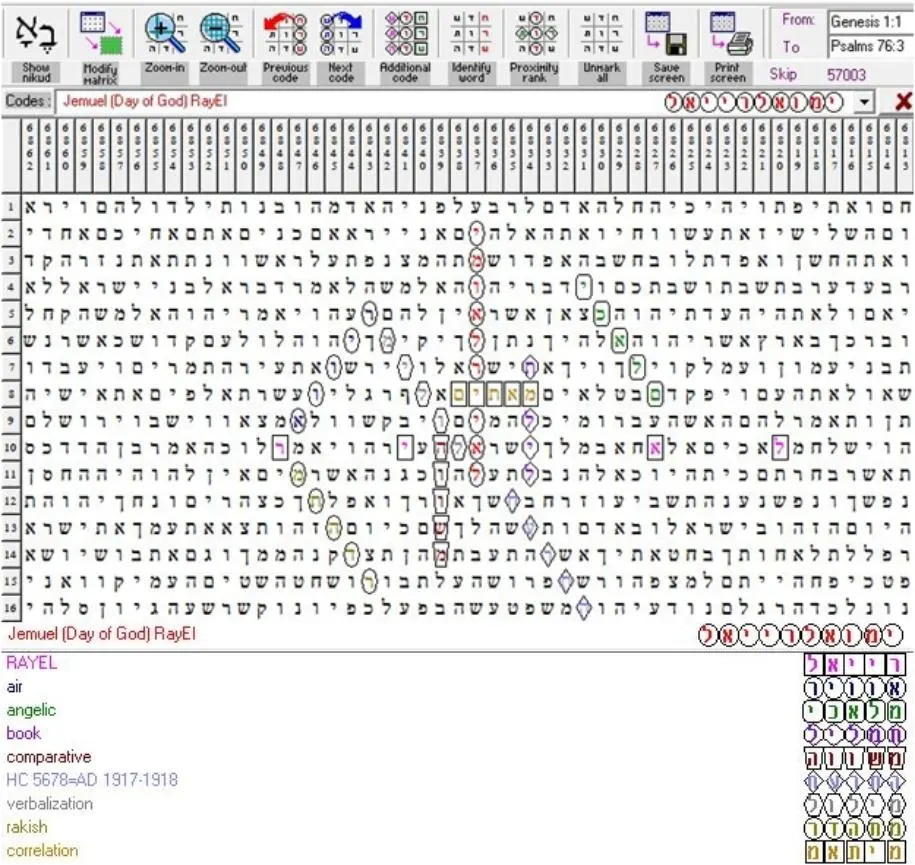Screen dimensions: 915x865
Task: Click the green Hebrew letters beside angelic
Action: pyautogui.click(x=855, y=711)
